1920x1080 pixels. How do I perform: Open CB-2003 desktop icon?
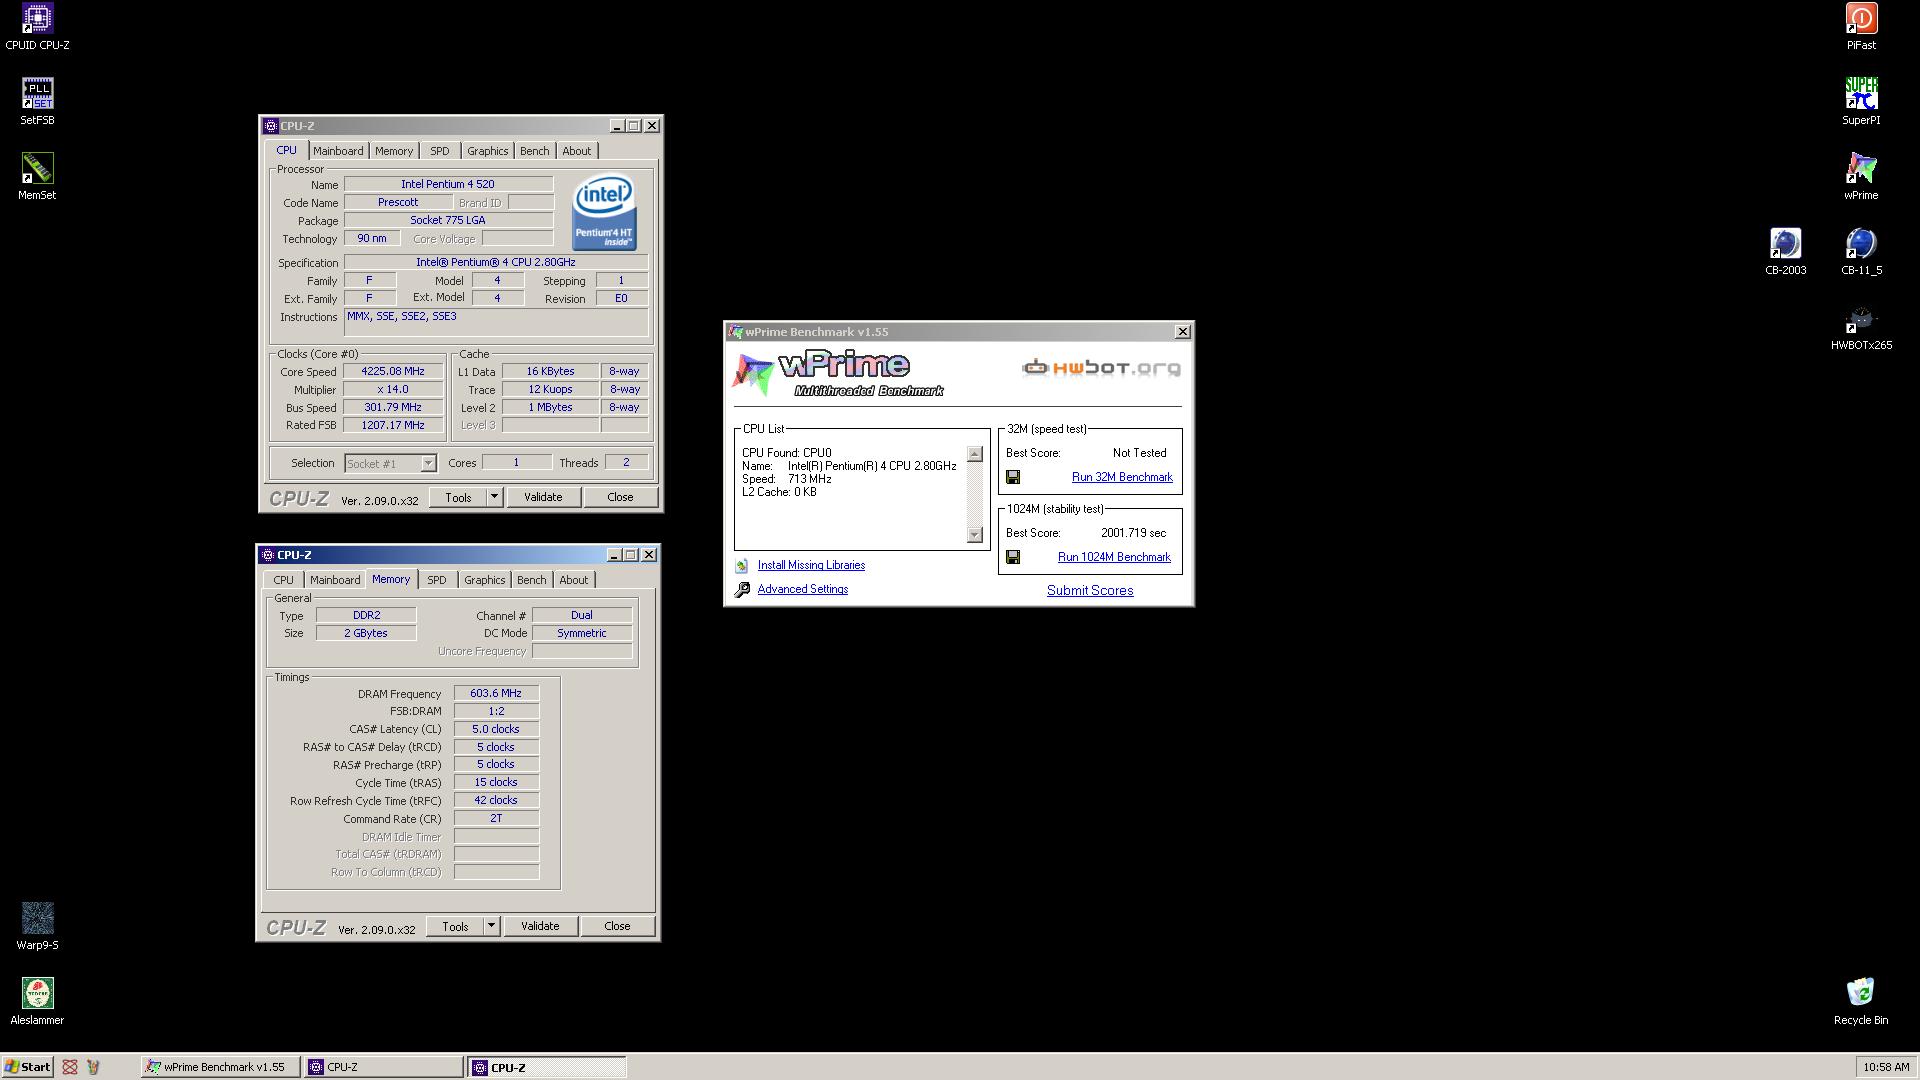coord(1786,252)
